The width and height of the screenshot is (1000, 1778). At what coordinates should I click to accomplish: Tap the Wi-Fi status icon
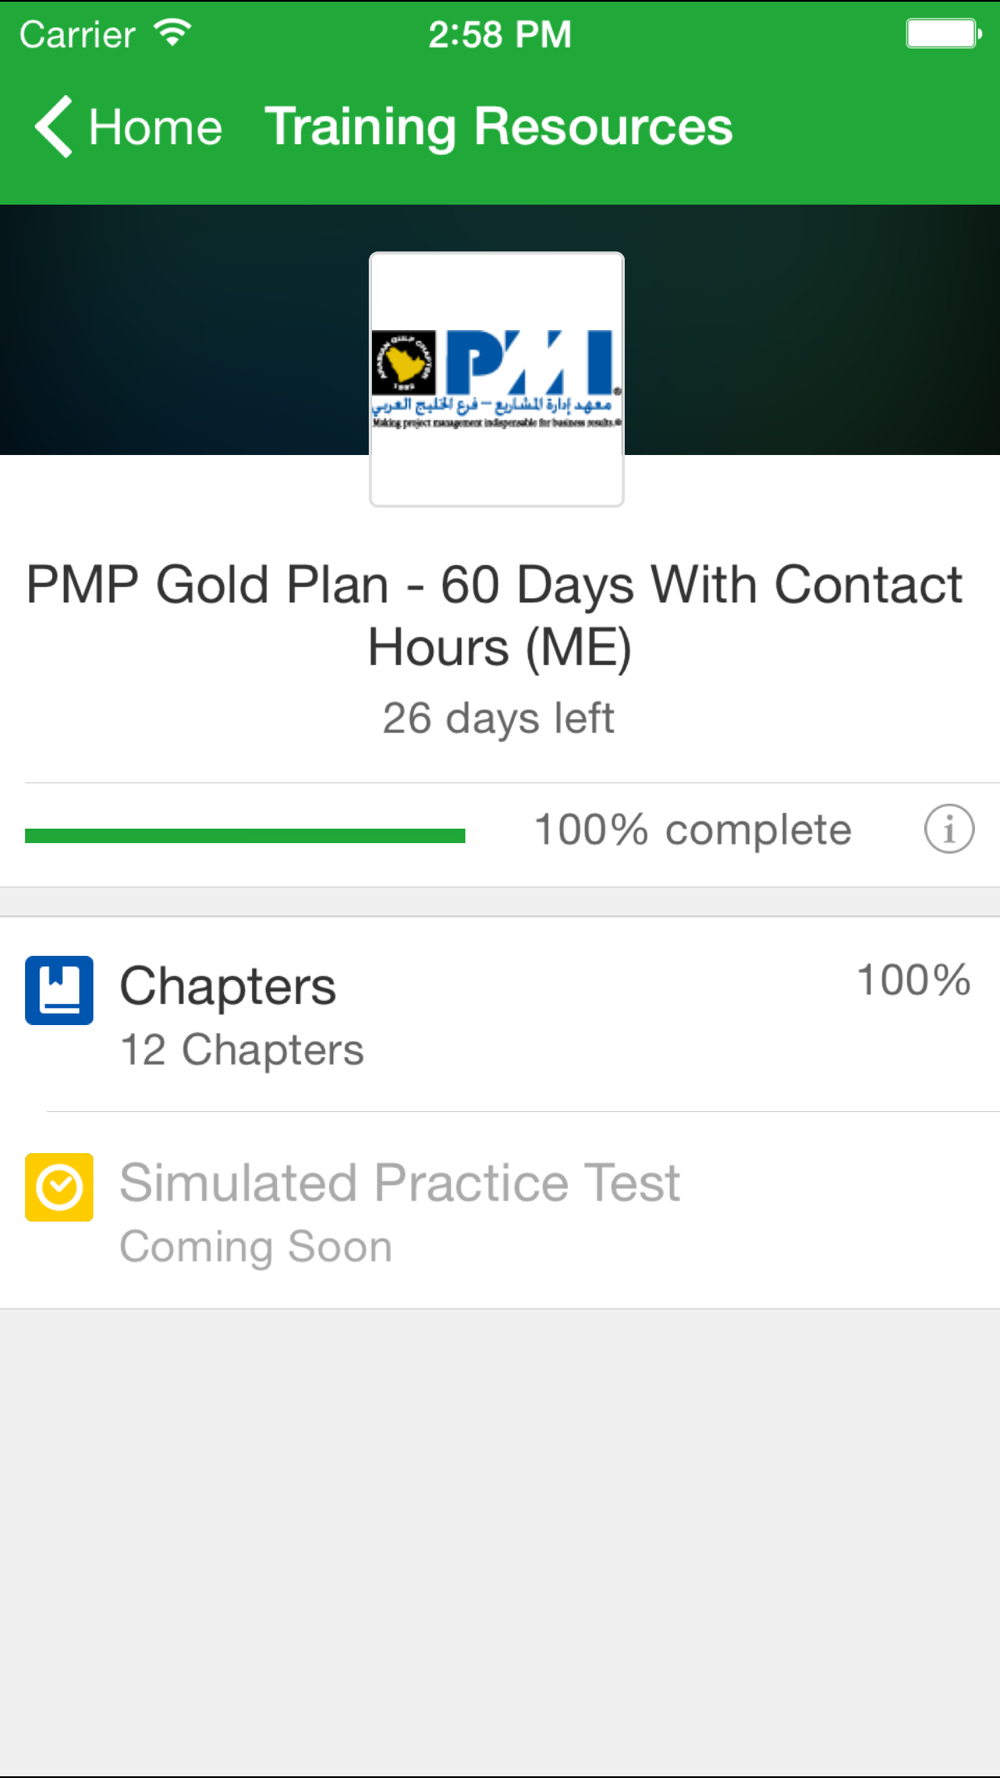[173, 34]
